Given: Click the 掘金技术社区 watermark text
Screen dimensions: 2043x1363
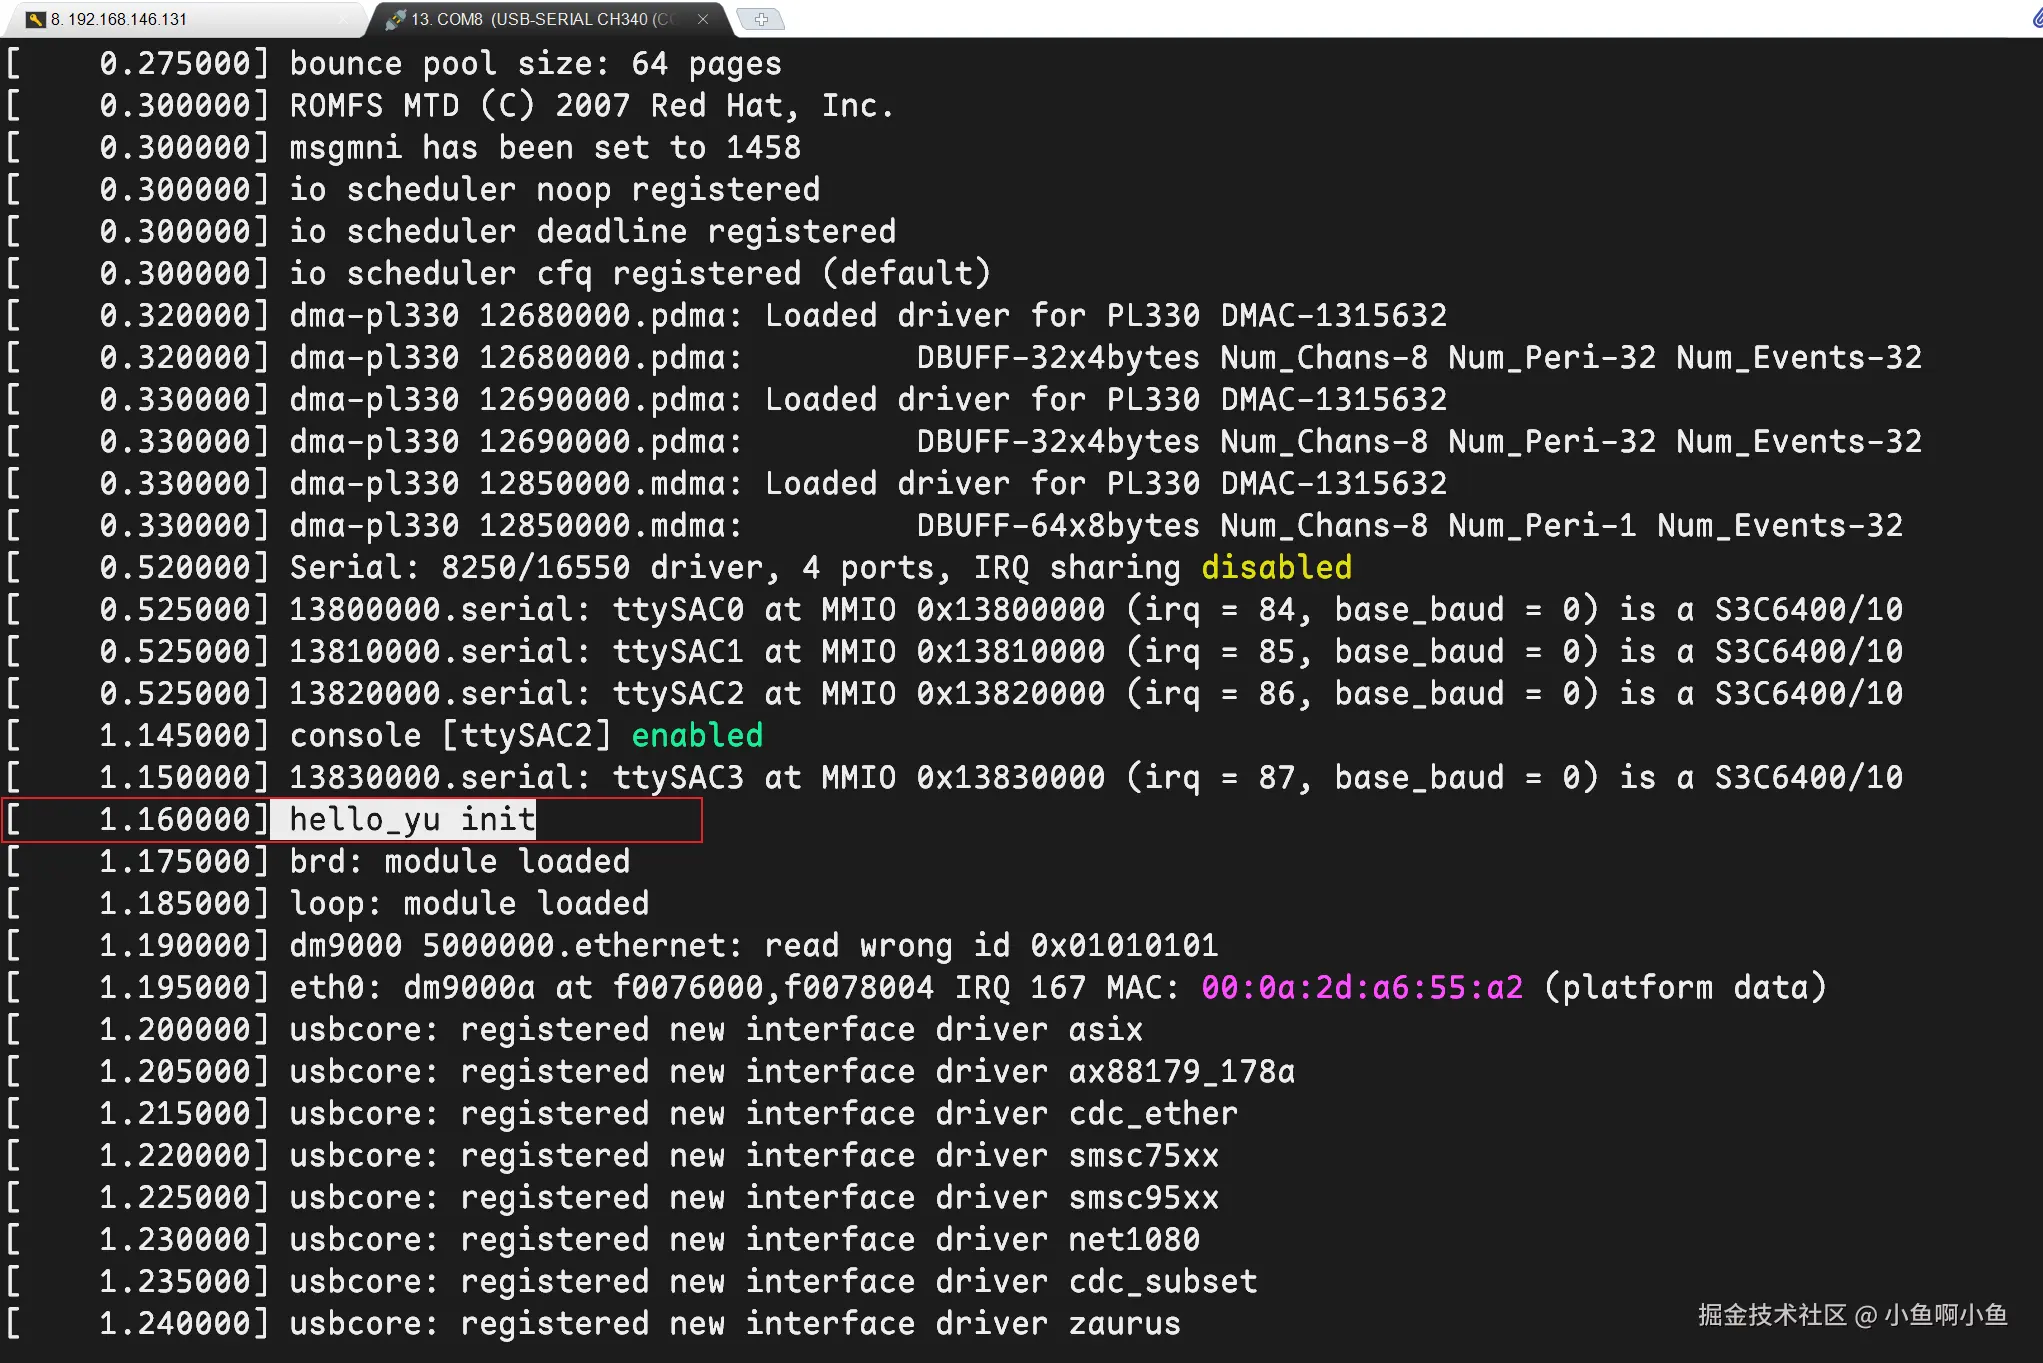Looking at the screenshot, I should [x=1771, y=1315].
